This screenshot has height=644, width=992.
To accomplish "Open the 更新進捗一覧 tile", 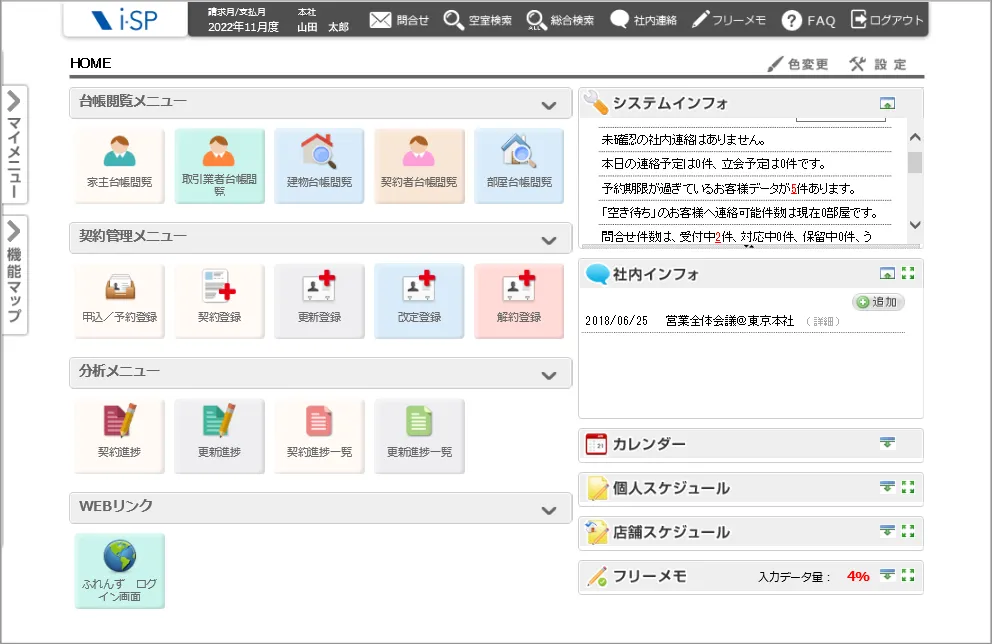I will click(419, 436).
